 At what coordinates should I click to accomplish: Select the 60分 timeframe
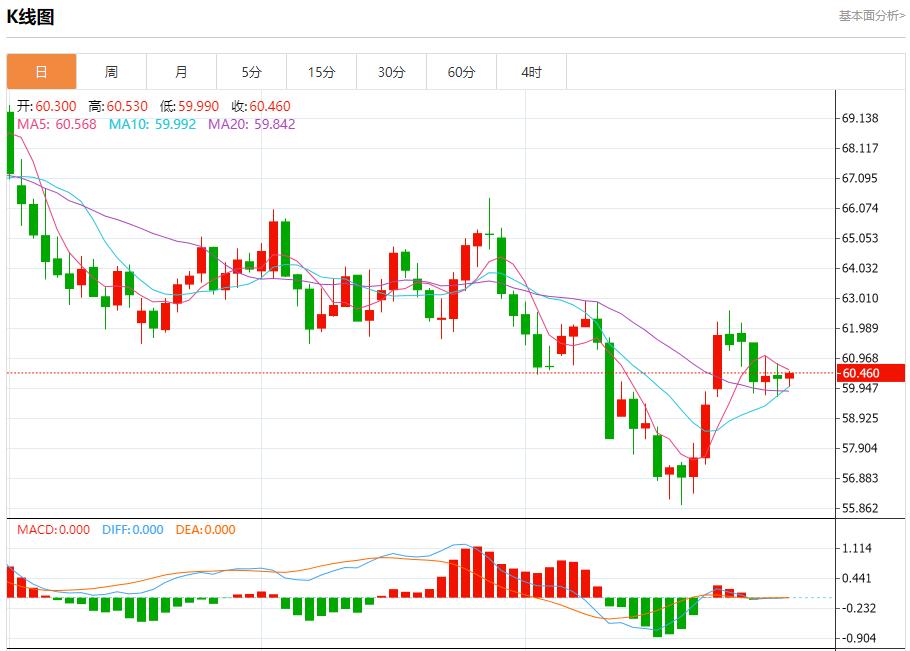(x=461, y=71)
